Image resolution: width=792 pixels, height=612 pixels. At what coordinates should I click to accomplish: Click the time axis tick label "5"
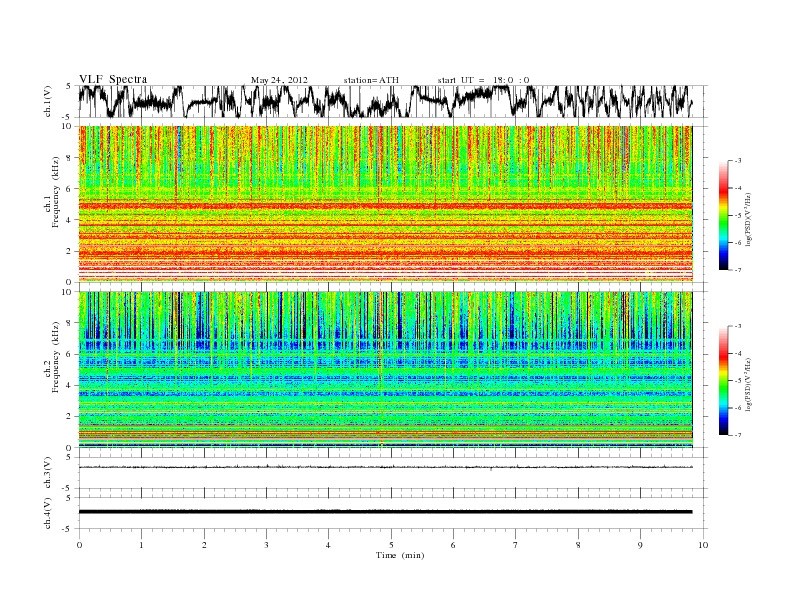coord(391,545)
